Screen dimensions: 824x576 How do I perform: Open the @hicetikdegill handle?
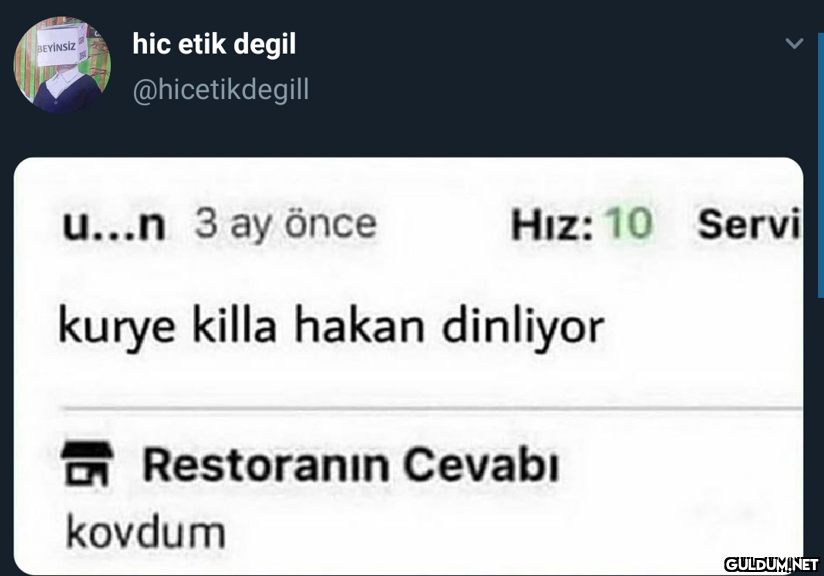click(x=221, y=90)
